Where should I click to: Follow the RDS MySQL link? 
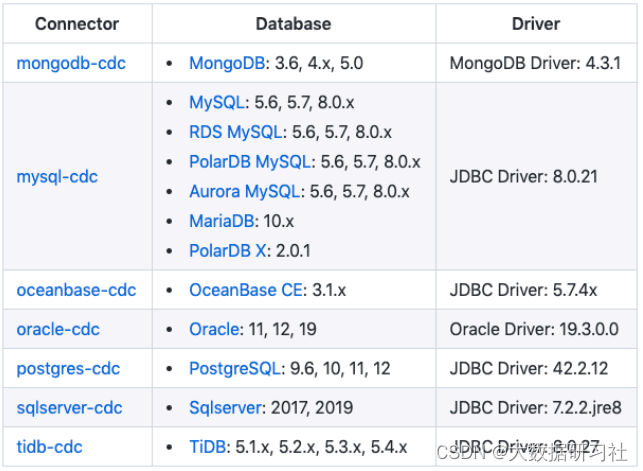(x=235, y=132)
